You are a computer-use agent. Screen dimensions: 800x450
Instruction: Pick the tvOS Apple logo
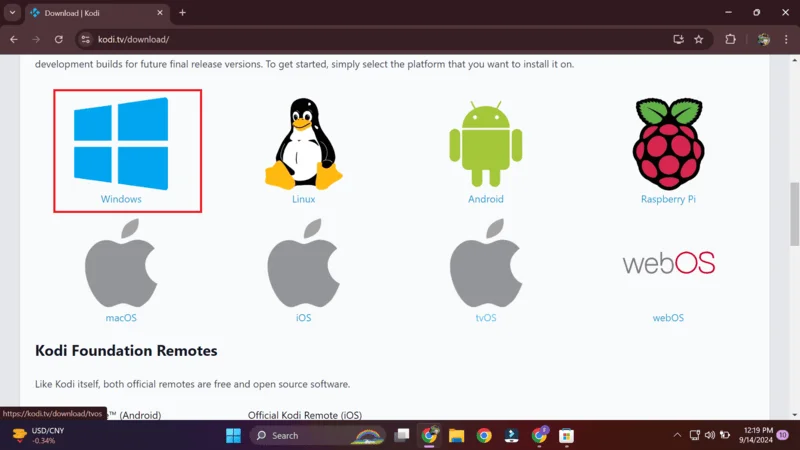point(486,263)
